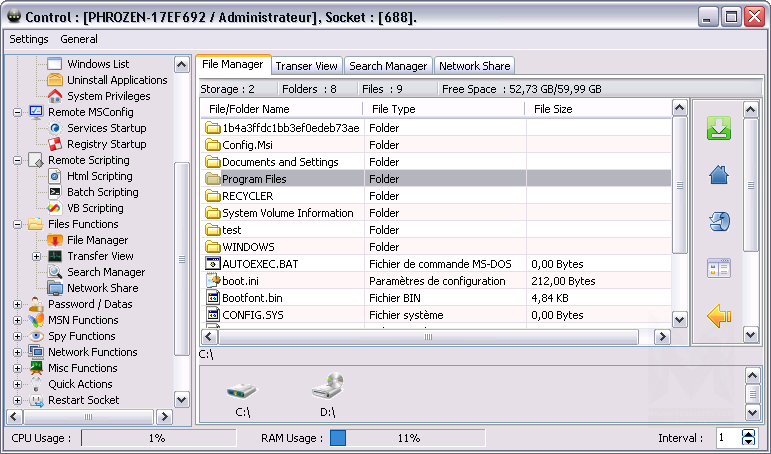The width and height of the screenshot is (771, 454).
Task: Click the green download arrow icon
Action: pyautogui.click(x=719, y=129)
